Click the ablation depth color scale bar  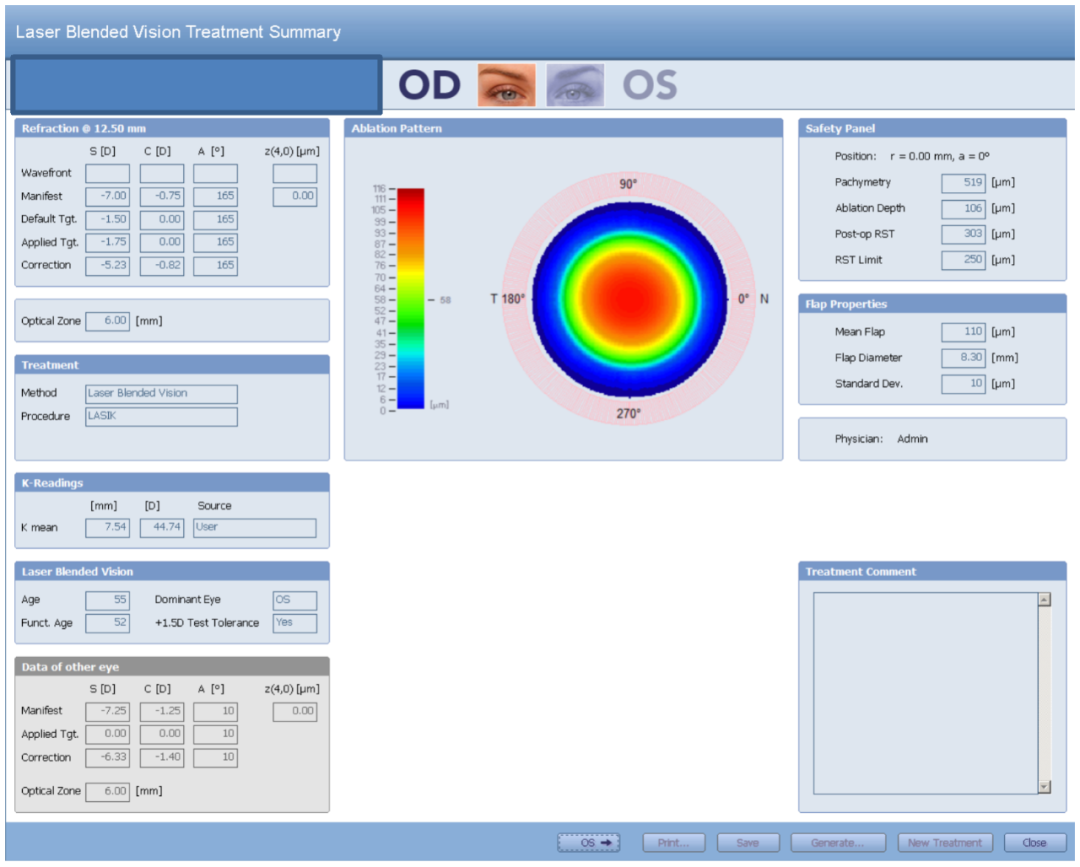click(411, 298)
